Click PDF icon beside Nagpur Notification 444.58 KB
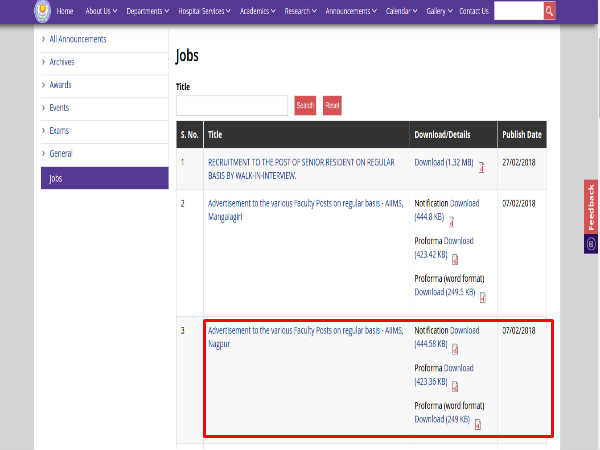This screenshot has width=600, height=450. [455, 349]
